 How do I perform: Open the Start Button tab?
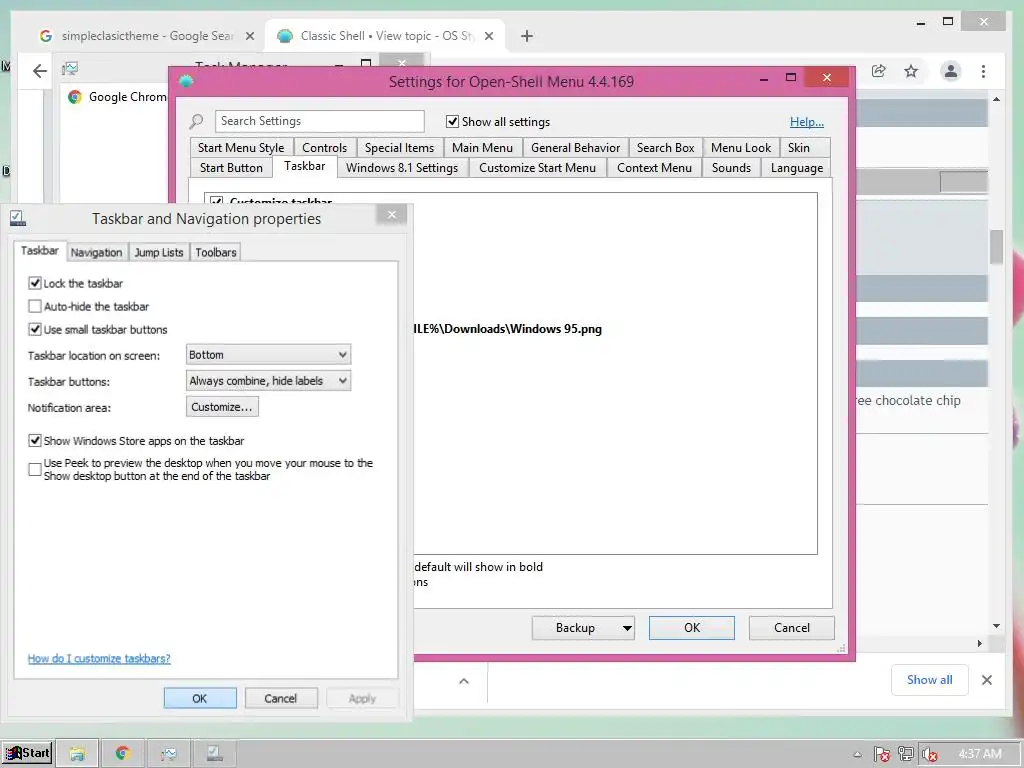[231, 168]
